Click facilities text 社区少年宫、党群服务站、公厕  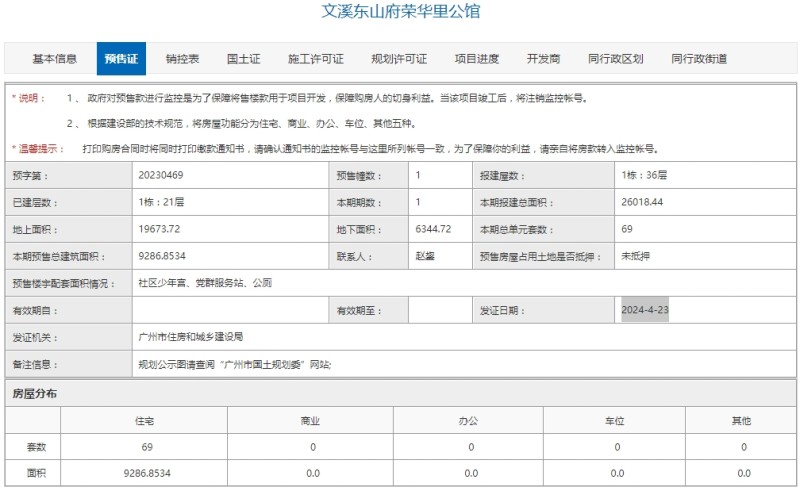205,283
